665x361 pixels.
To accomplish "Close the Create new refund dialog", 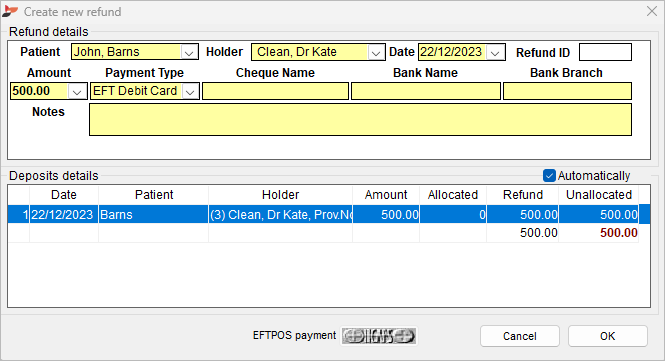I will point(652,11).
